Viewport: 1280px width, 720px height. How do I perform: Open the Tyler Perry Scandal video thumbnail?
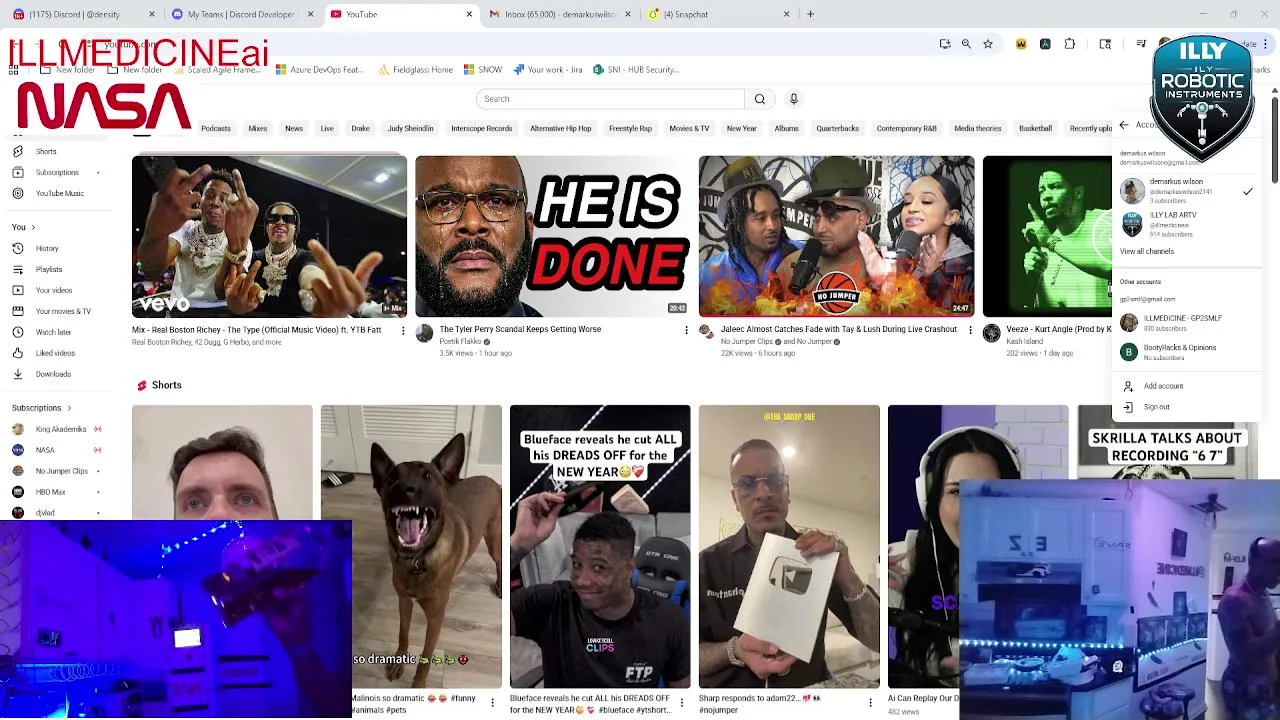click(552, 236)
